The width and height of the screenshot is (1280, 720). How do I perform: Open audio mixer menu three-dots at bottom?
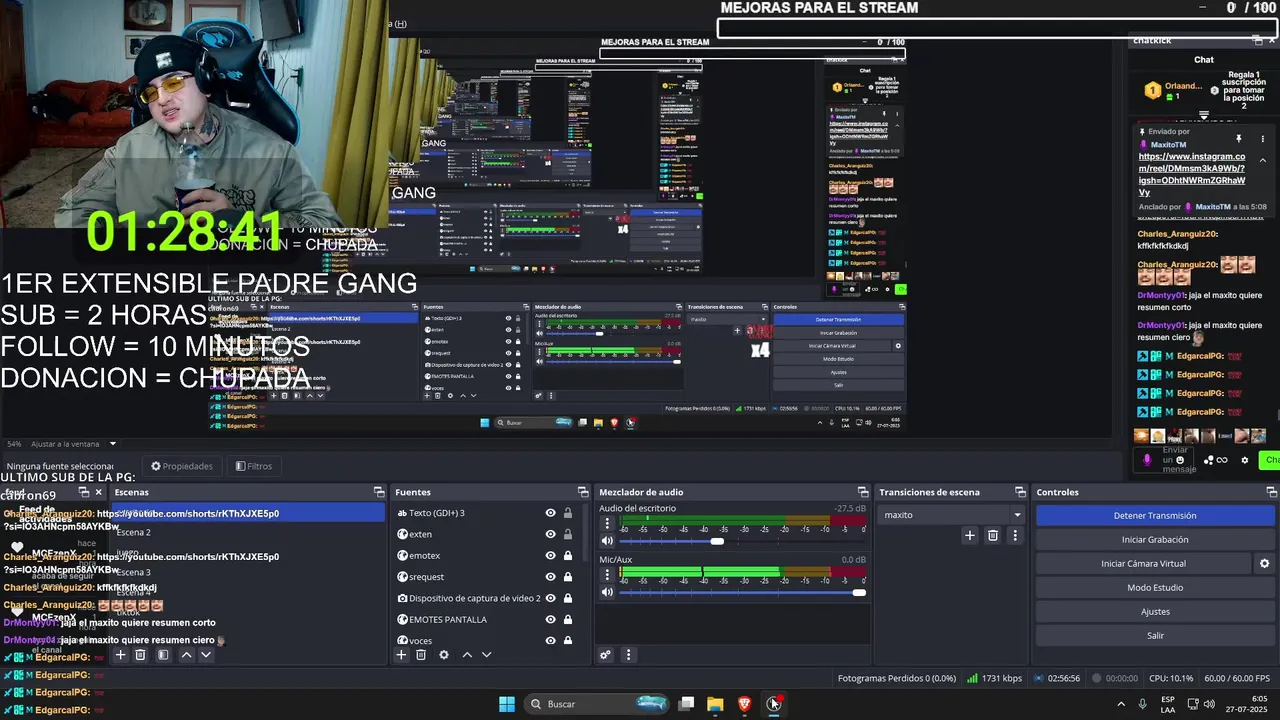628,655
